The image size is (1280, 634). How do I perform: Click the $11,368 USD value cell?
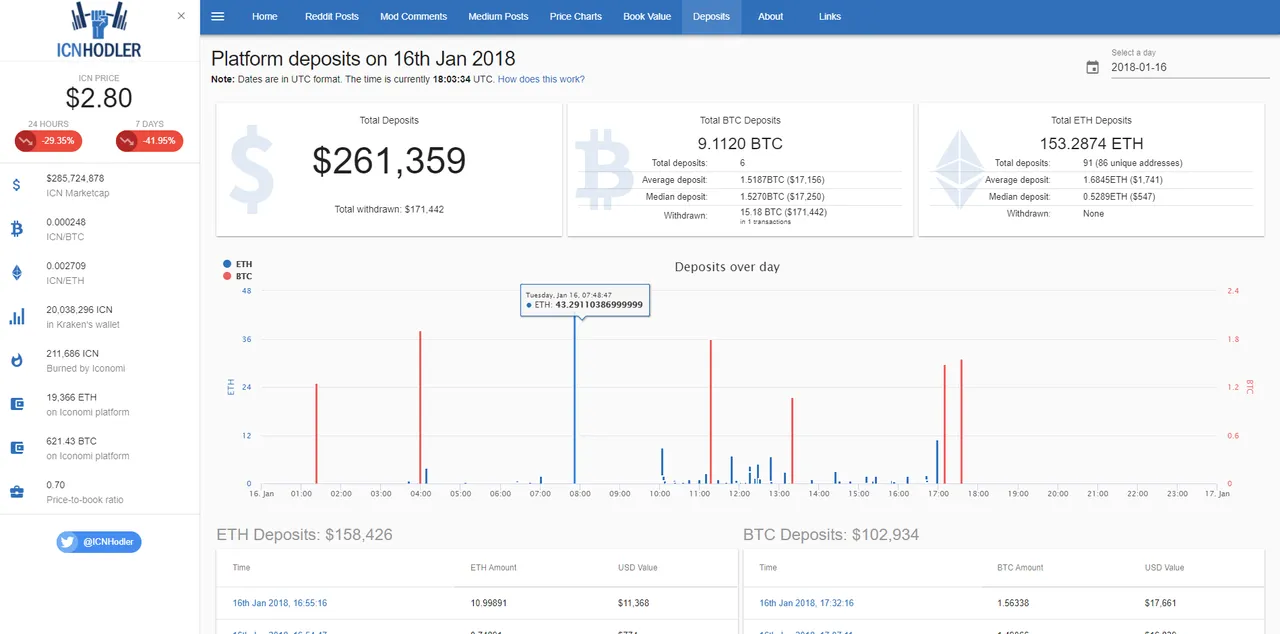point(634,603)
